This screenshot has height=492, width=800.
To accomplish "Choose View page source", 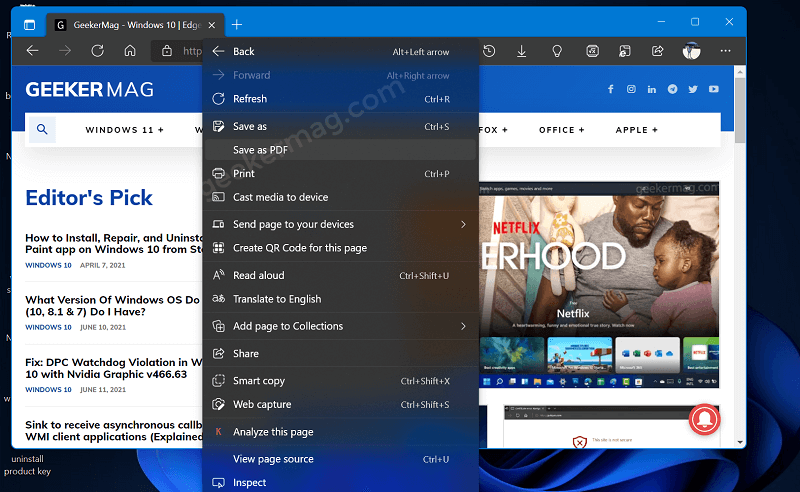I will pos(340,459).
